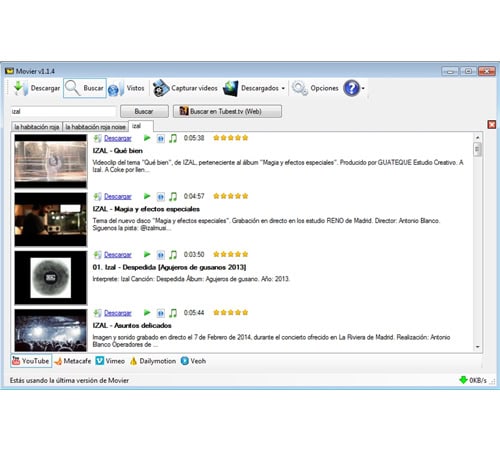Play the 01. Izal - Despedida video
Viewport: 500px width, 450px height.
point(147,254)
